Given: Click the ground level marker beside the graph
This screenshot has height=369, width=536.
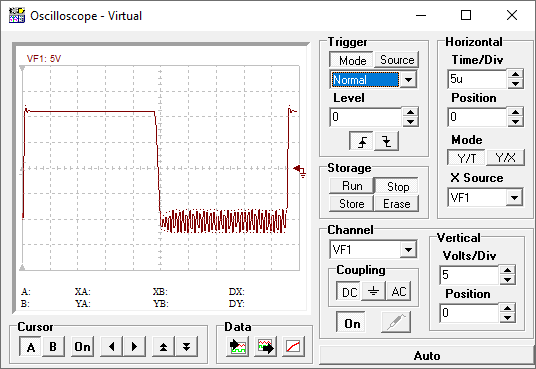Looking at the screenshot, I should tap(300, 170).
